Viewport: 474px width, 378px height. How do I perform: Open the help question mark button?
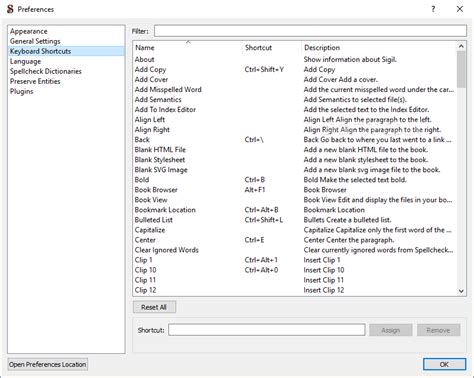tap(433, 9)
